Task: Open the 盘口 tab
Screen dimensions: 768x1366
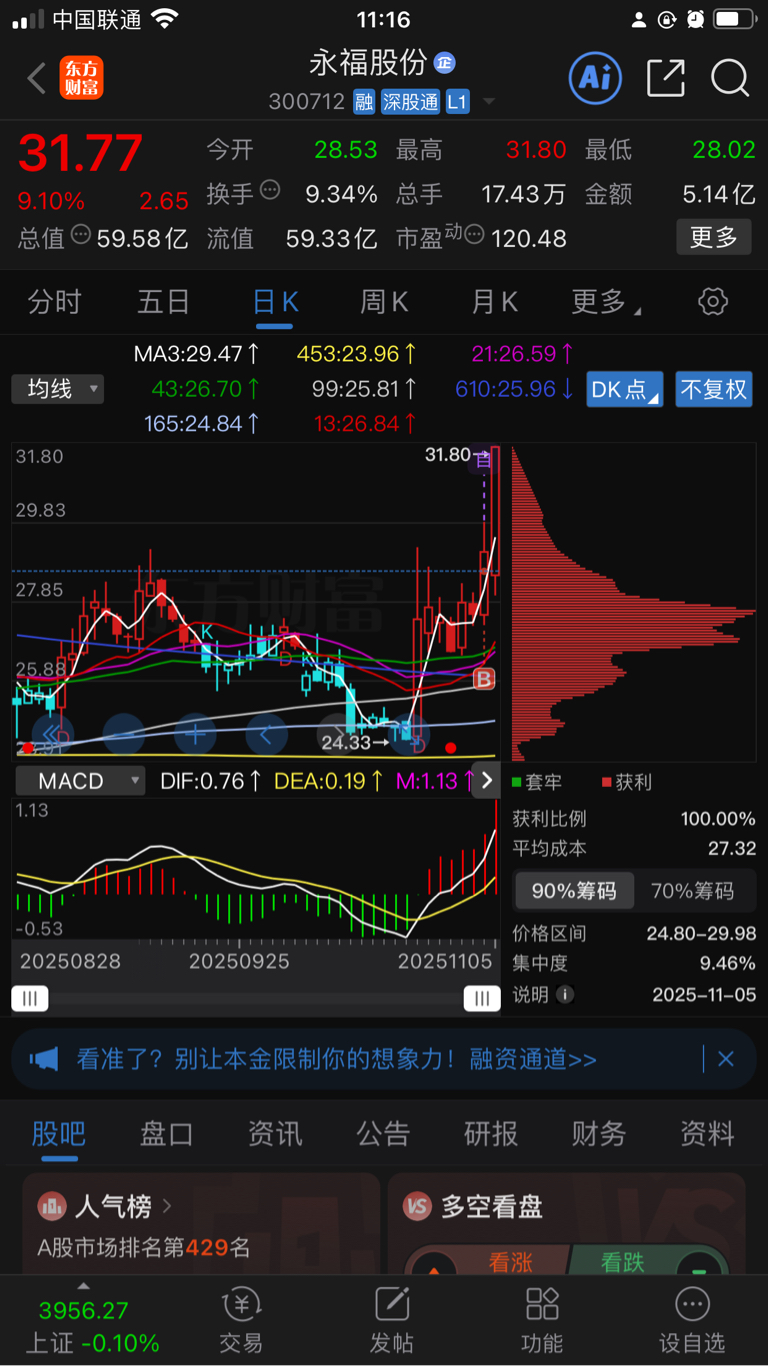Action: (x=166, y=1134)
